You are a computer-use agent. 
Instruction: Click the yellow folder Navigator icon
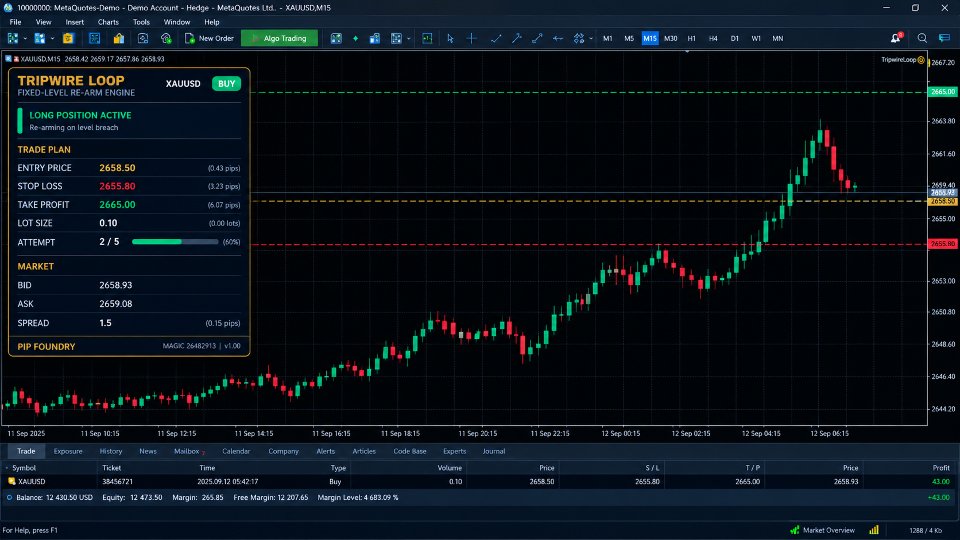click(119, 38)
